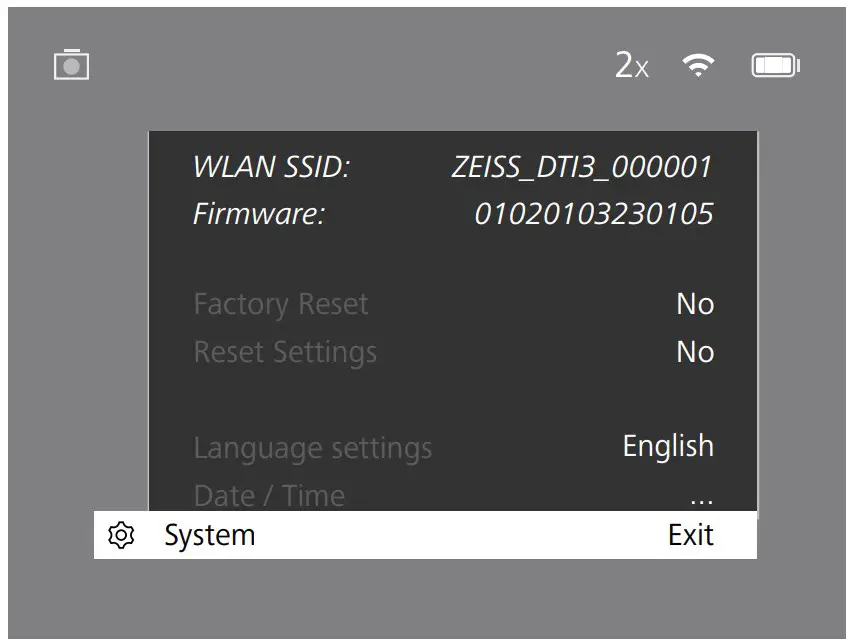Click the battery level indicator
Screen dimensions: 855x643
776,64
